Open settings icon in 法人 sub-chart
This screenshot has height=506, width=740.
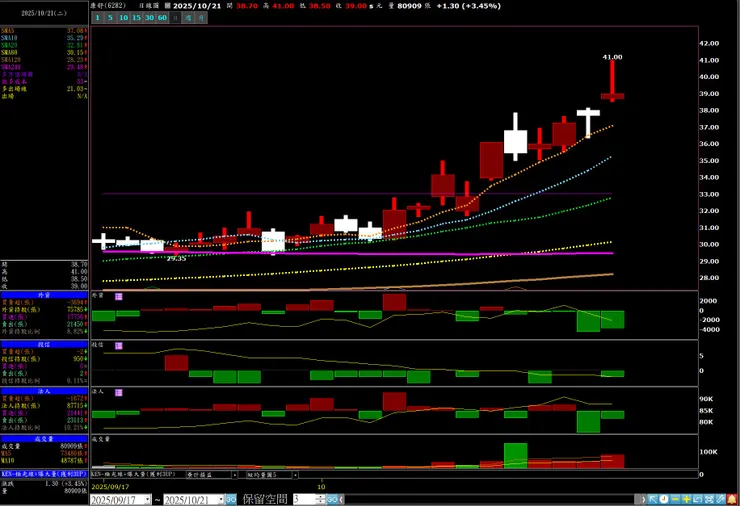(x=118, y=393)
